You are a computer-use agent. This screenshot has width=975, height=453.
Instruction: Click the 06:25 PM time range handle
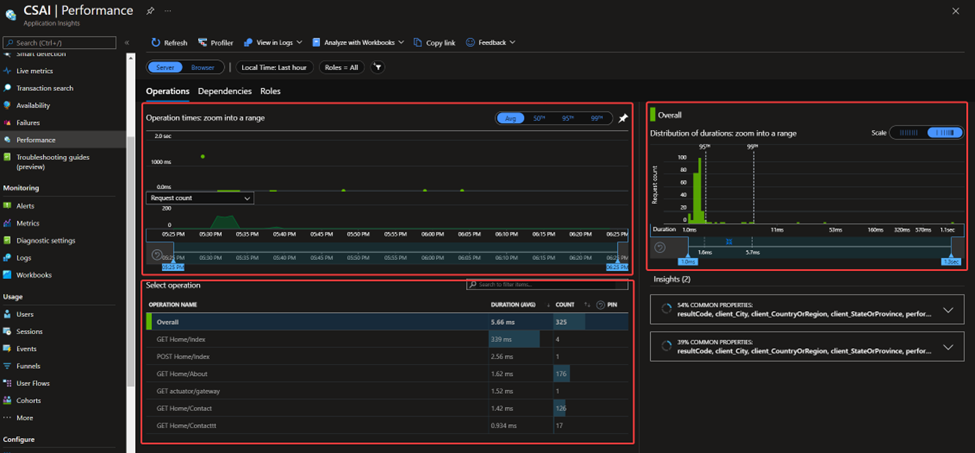point(617,267)
